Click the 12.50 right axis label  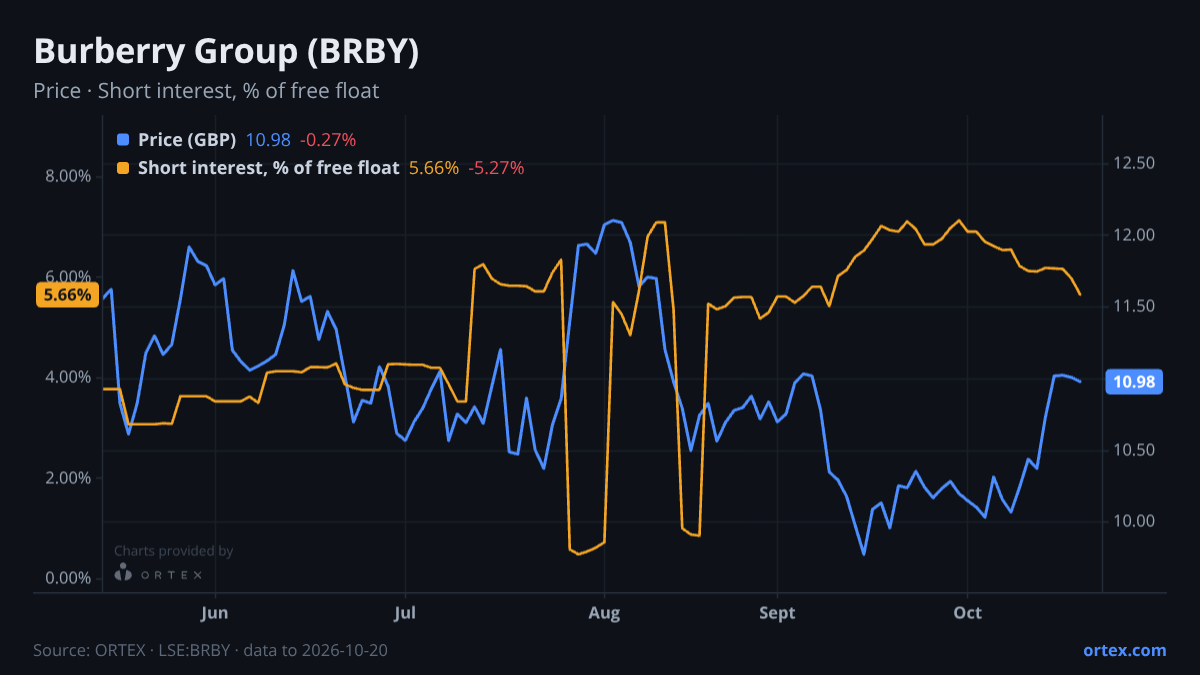pyautogui.click(x=1134, y=163)
